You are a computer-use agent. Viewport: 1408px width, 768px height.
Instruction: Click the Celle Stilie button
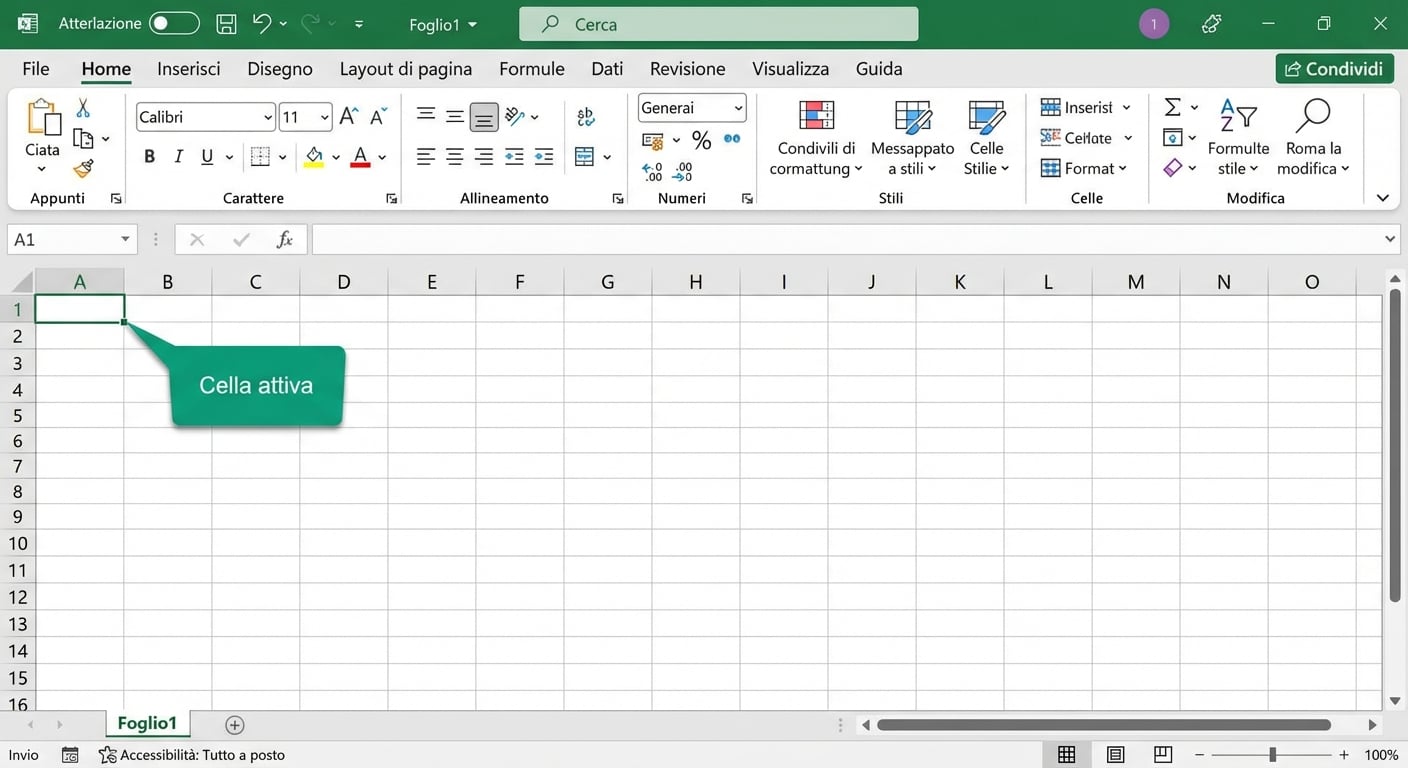986,138
